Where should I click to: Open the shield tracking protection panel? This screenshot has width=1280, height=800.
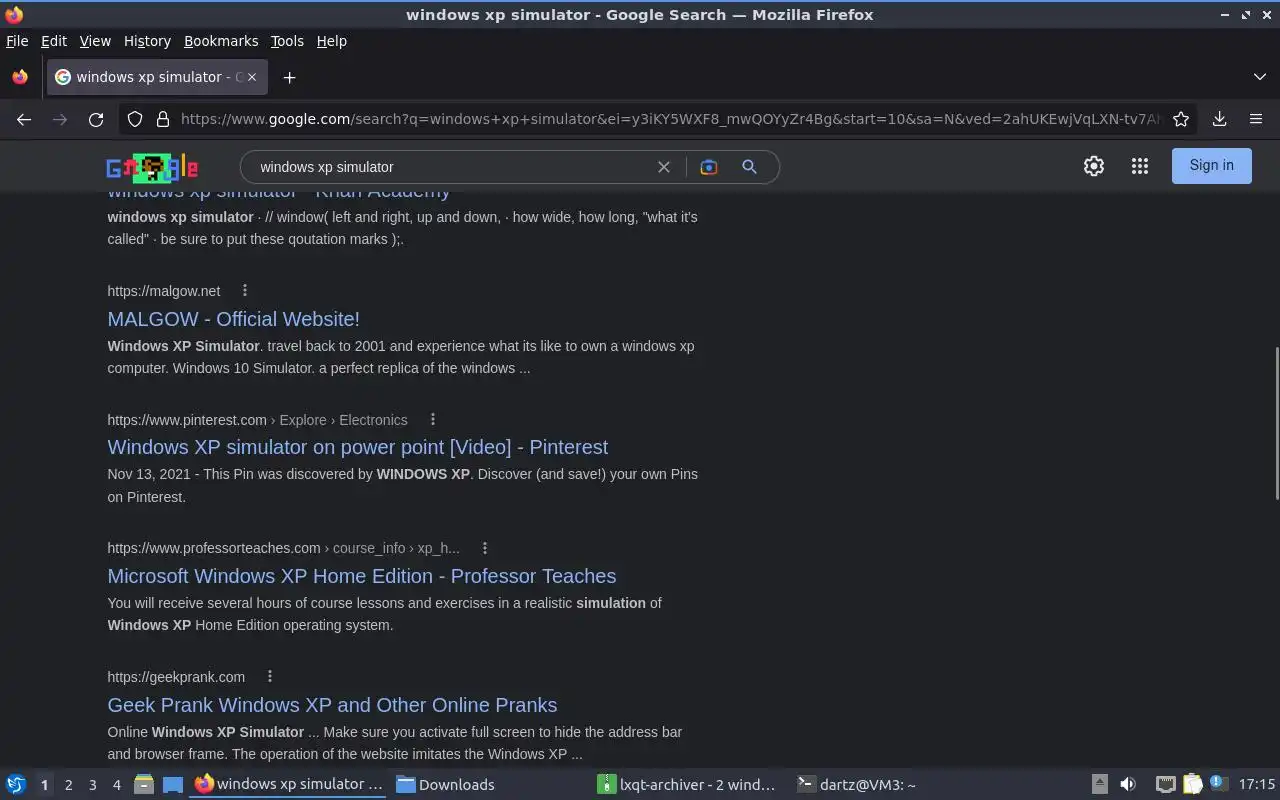[135, 119]
